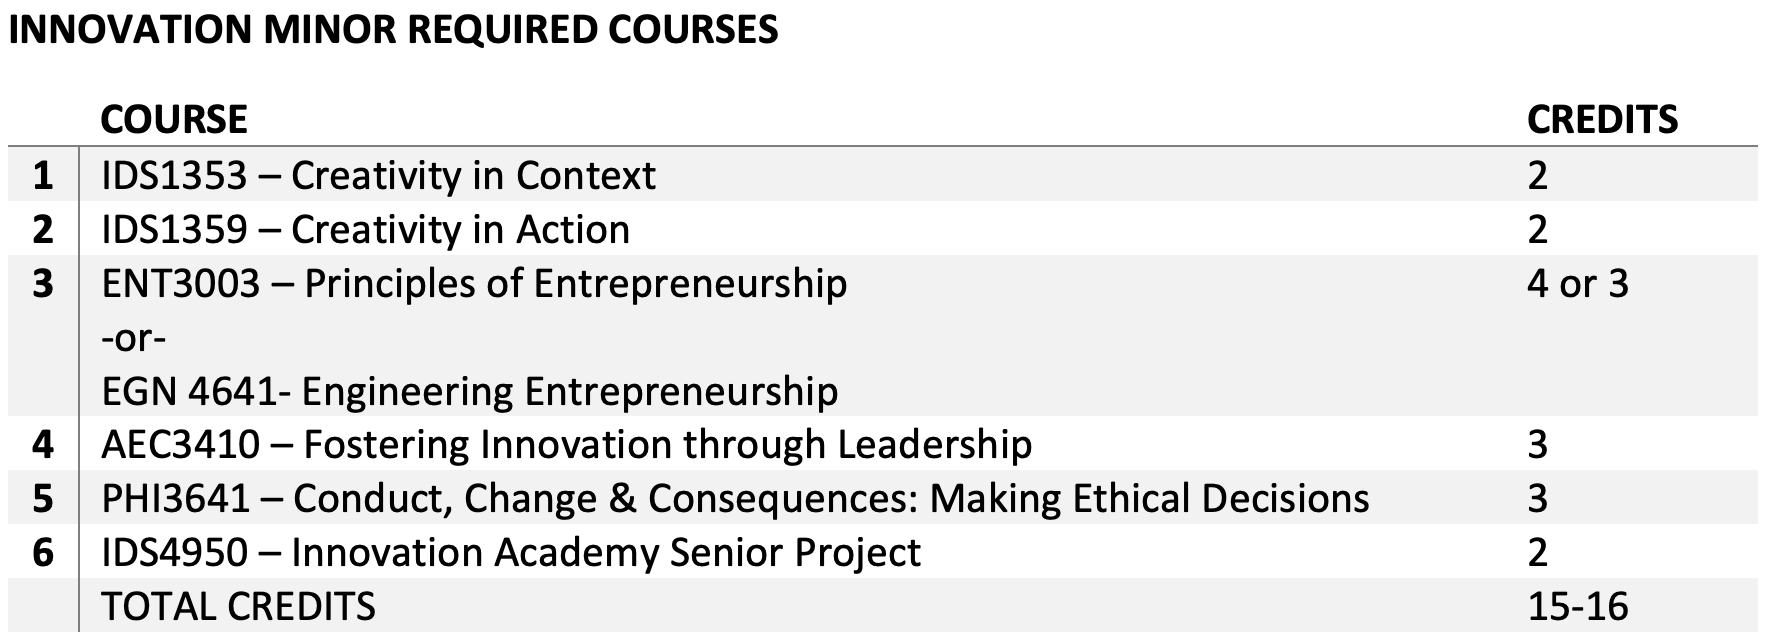Click the COURSE column header
Viewport: 1772px width, 640px height.
coord(174,120)
